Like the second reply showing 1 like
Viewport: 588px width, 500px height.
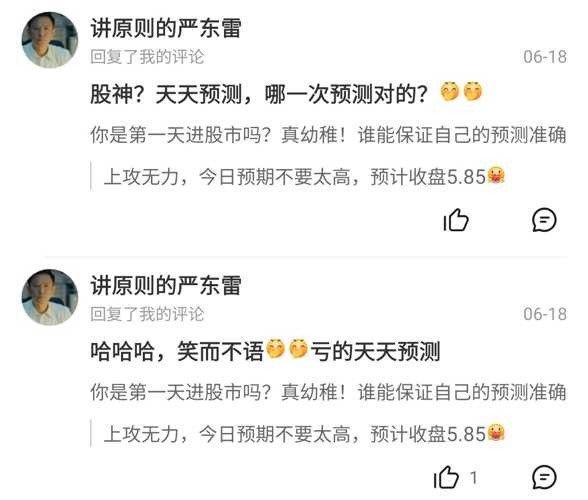pos(446,477)
